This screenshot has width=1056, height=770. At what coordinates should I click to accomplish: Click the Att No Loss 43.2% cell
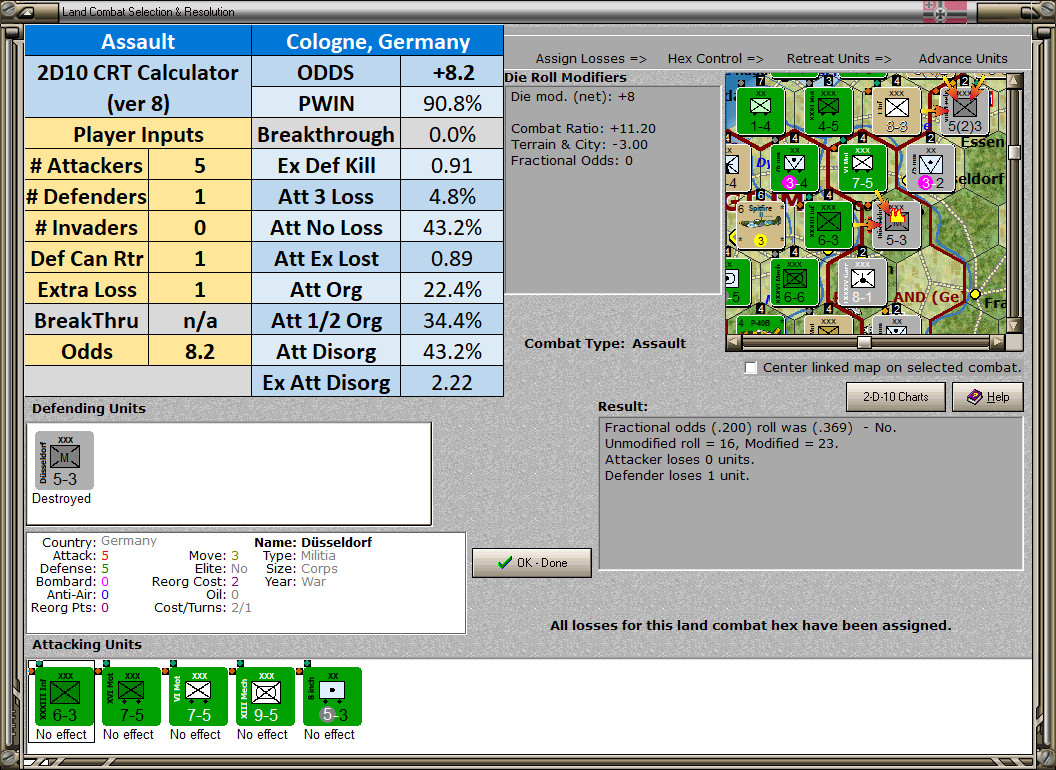(452, 228)
